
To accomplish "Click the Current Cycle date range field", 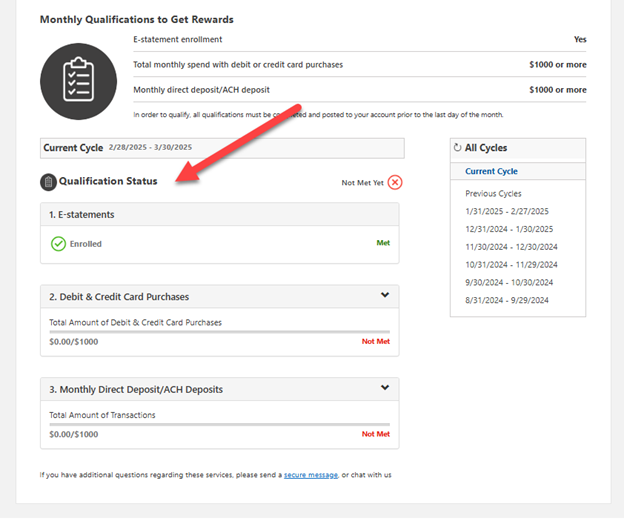I will [x=222, y=148].
